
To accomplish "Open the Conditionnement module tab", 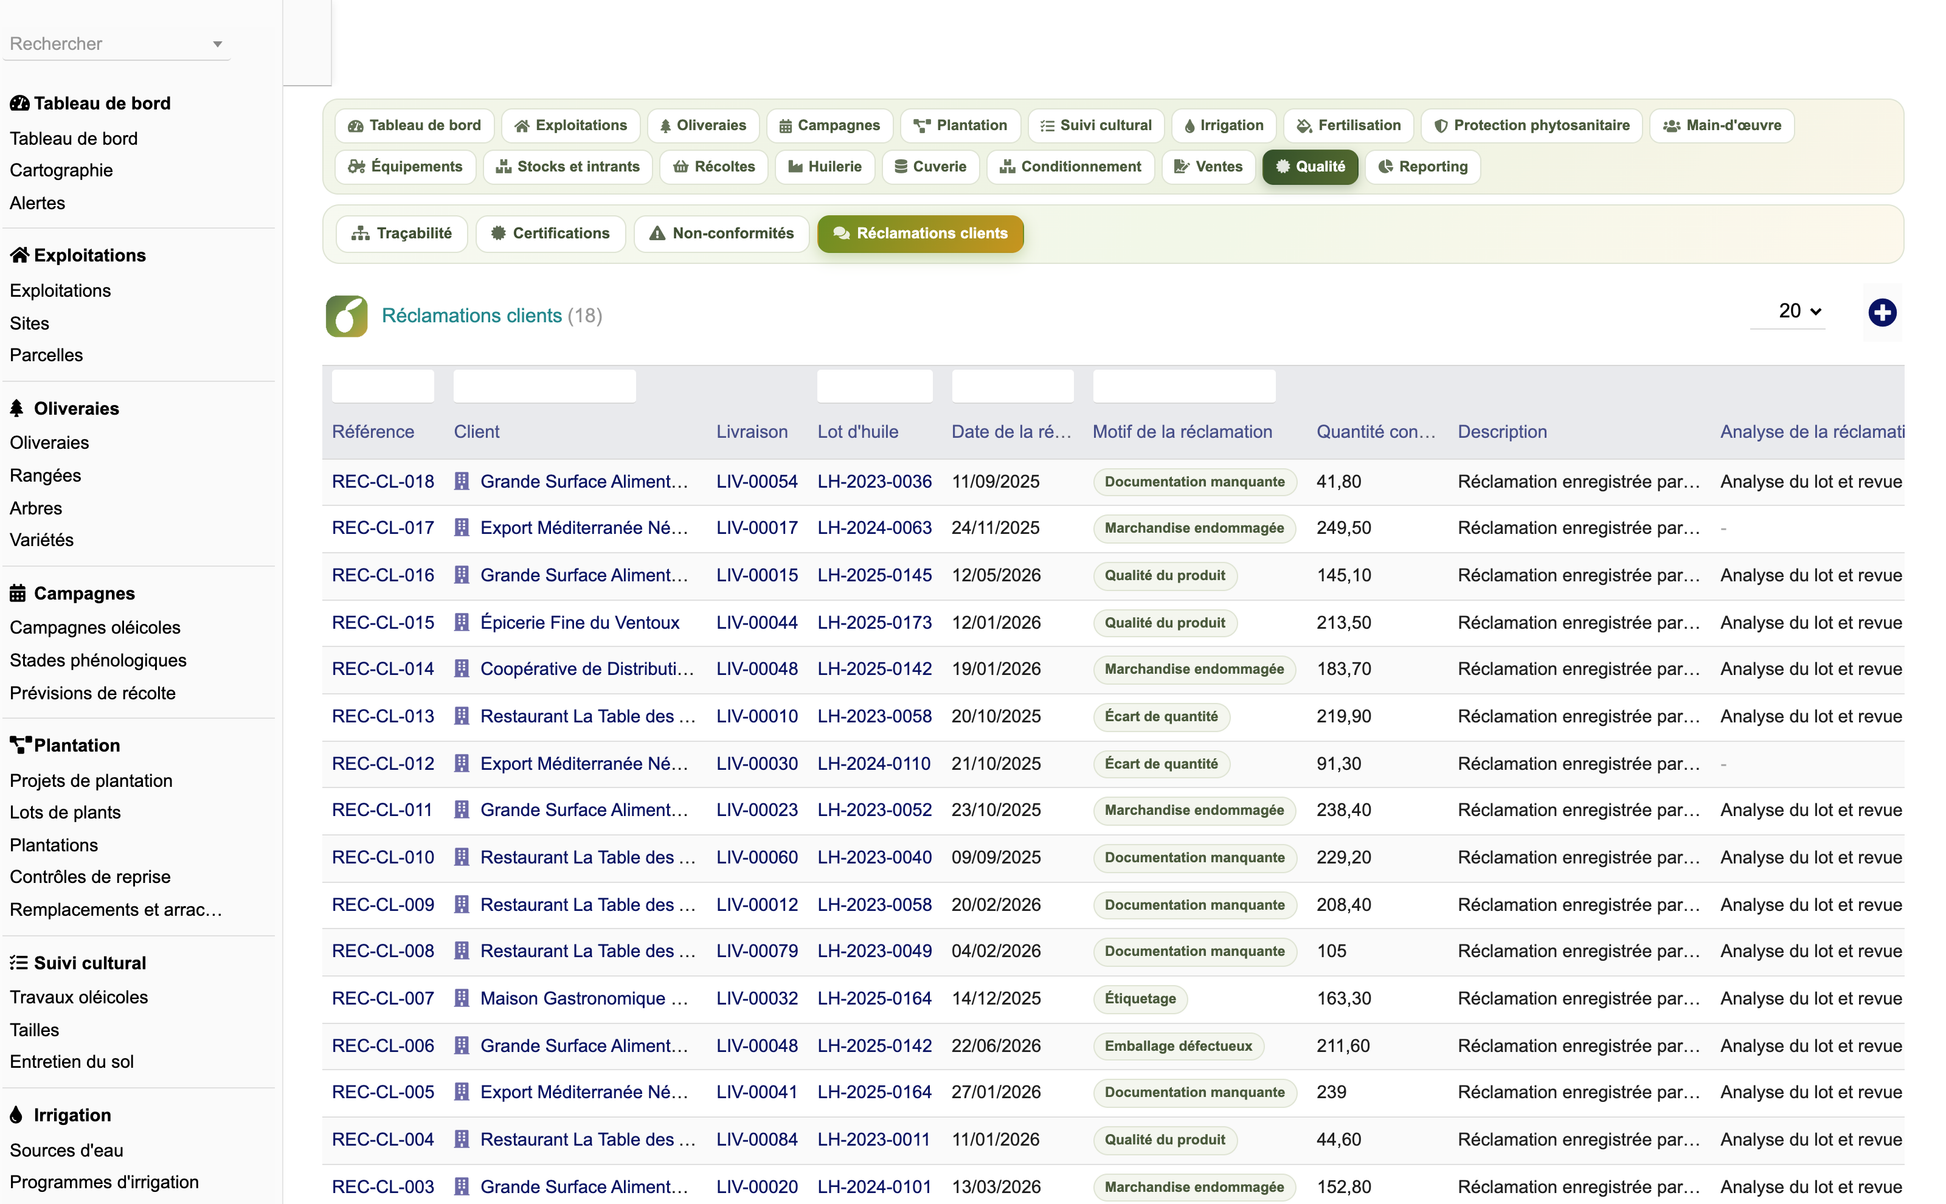I will pyautogui.click(x=1070, y=166).
